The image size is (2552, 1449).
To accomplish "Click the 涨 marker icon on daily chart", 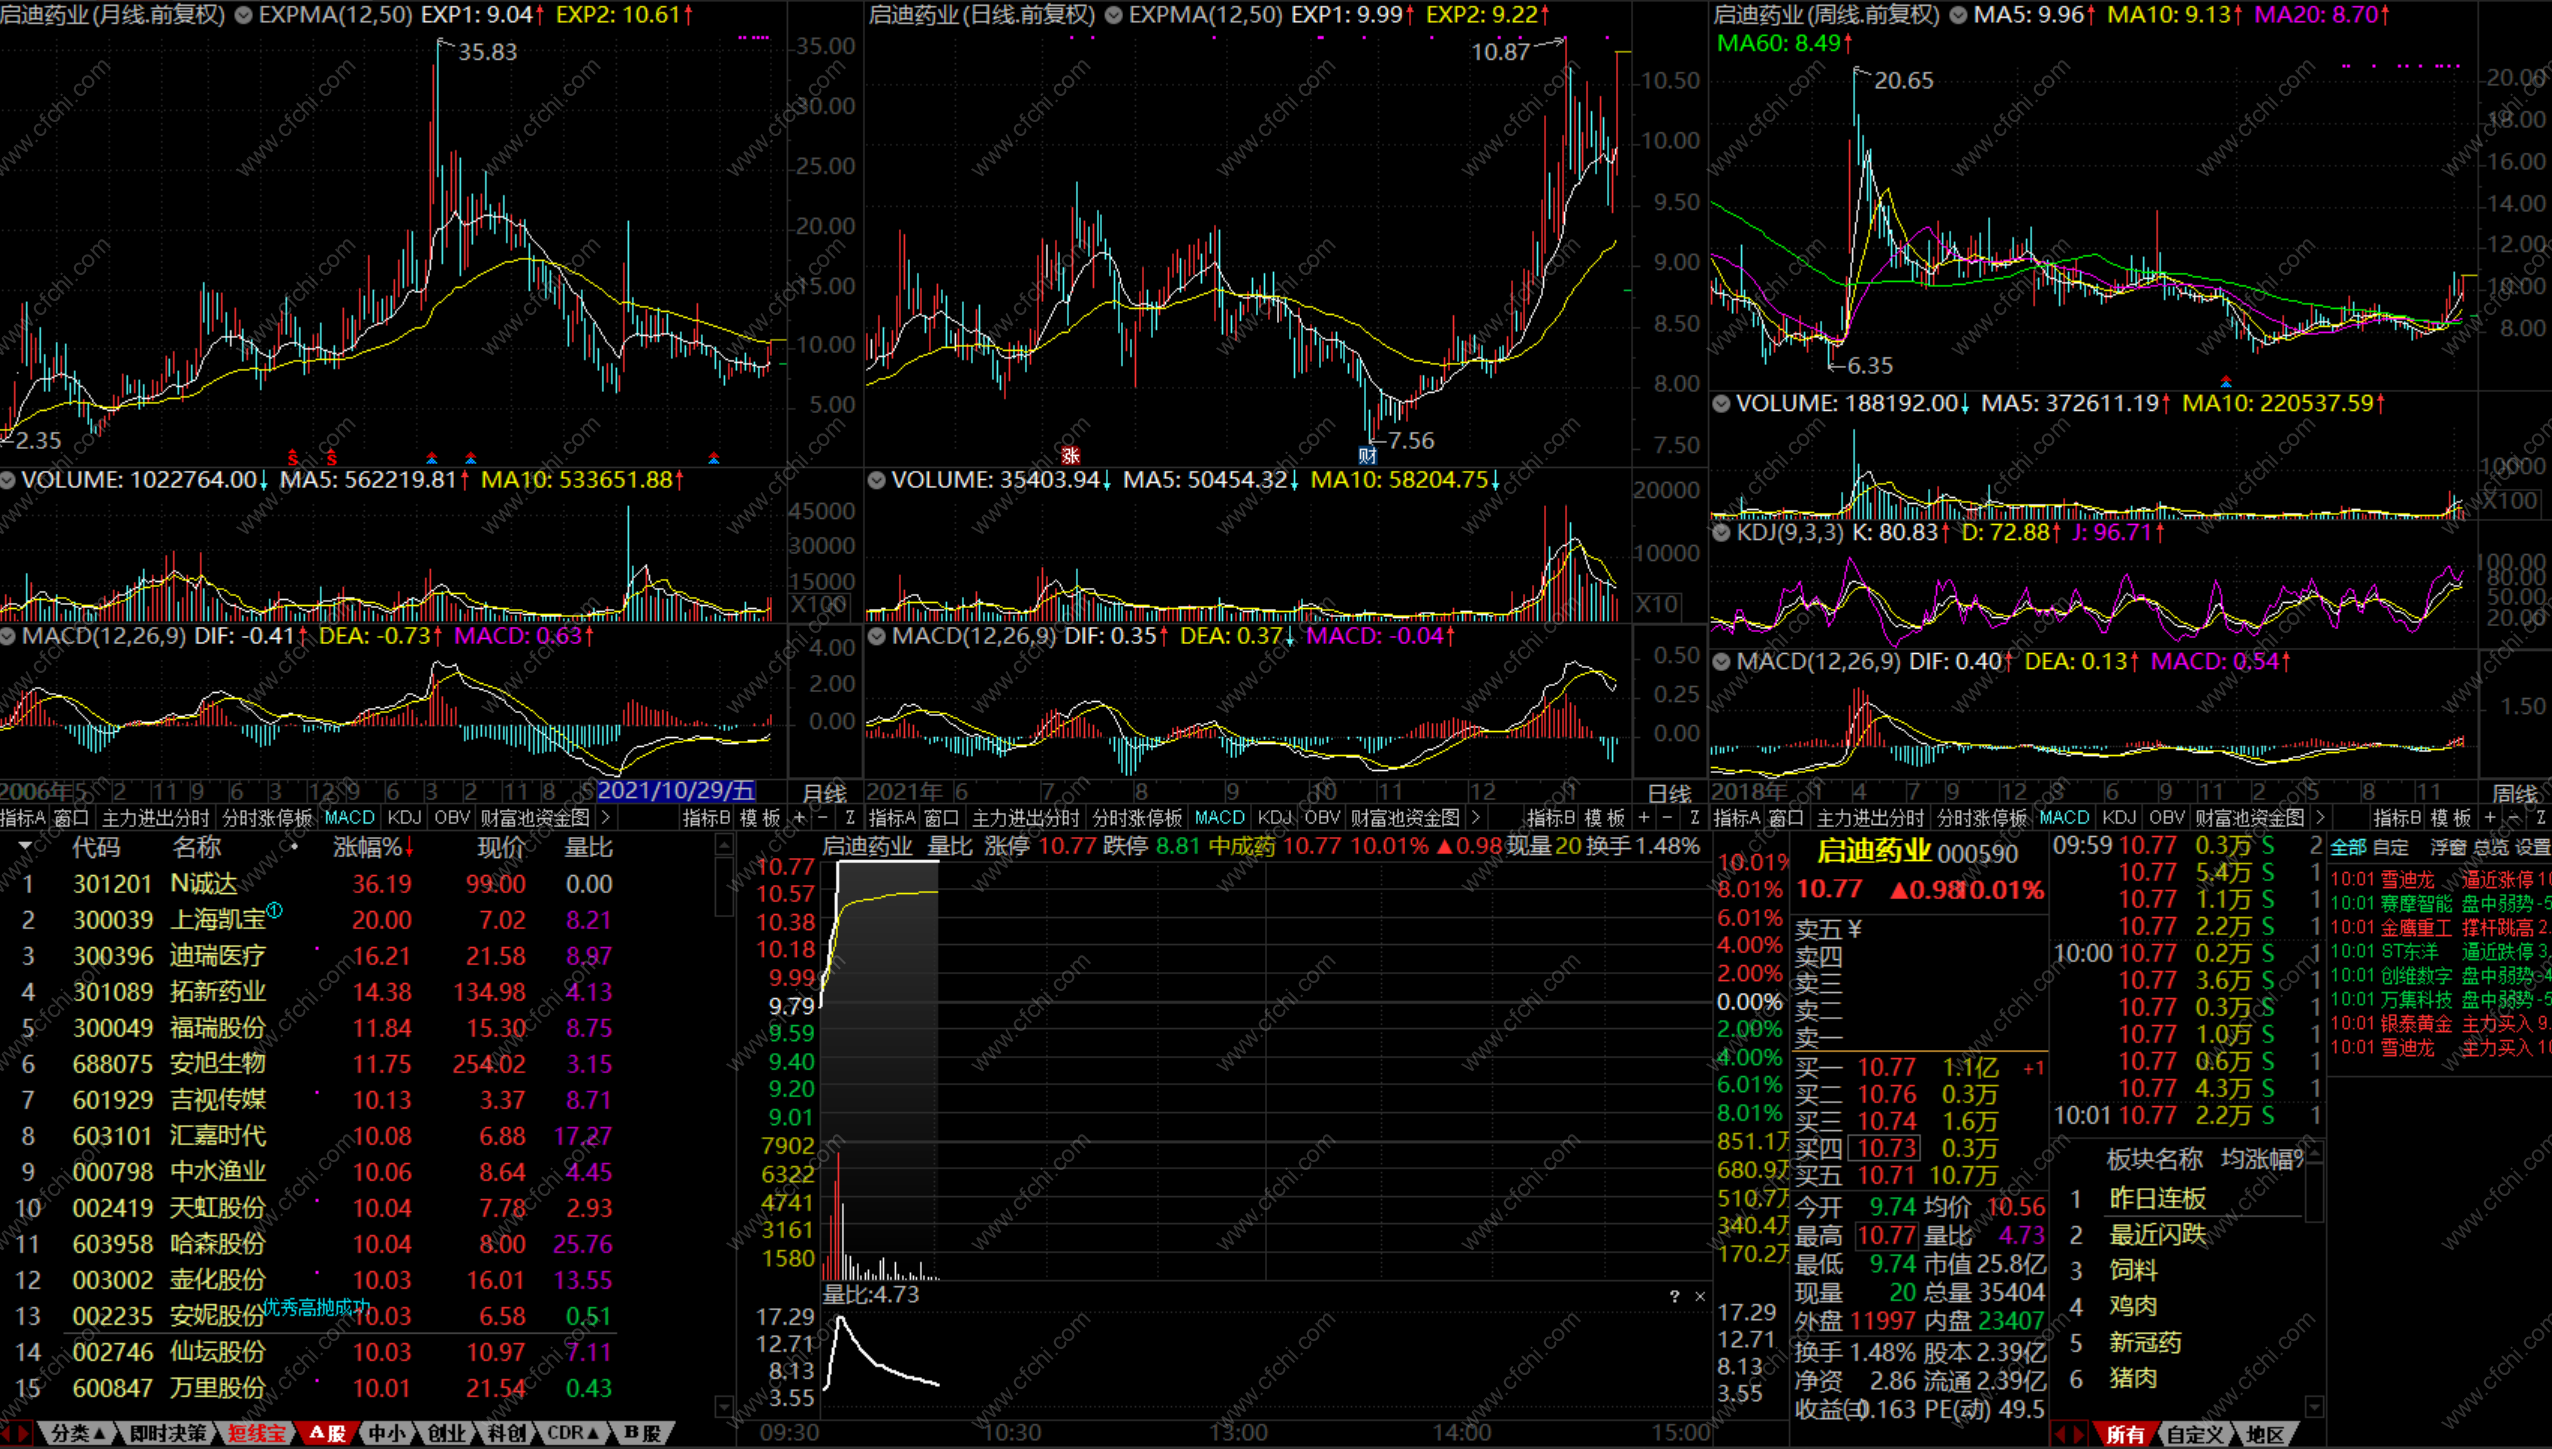I will tap(1071, 456).
